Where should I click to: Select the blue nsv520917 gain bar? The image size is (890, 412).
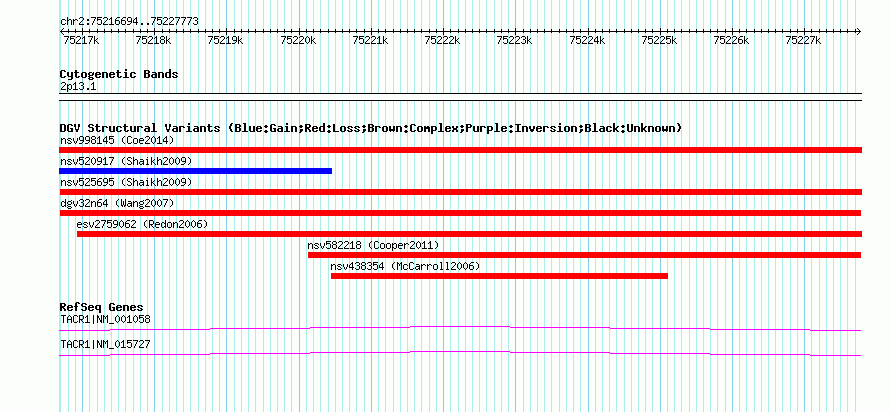195,171
